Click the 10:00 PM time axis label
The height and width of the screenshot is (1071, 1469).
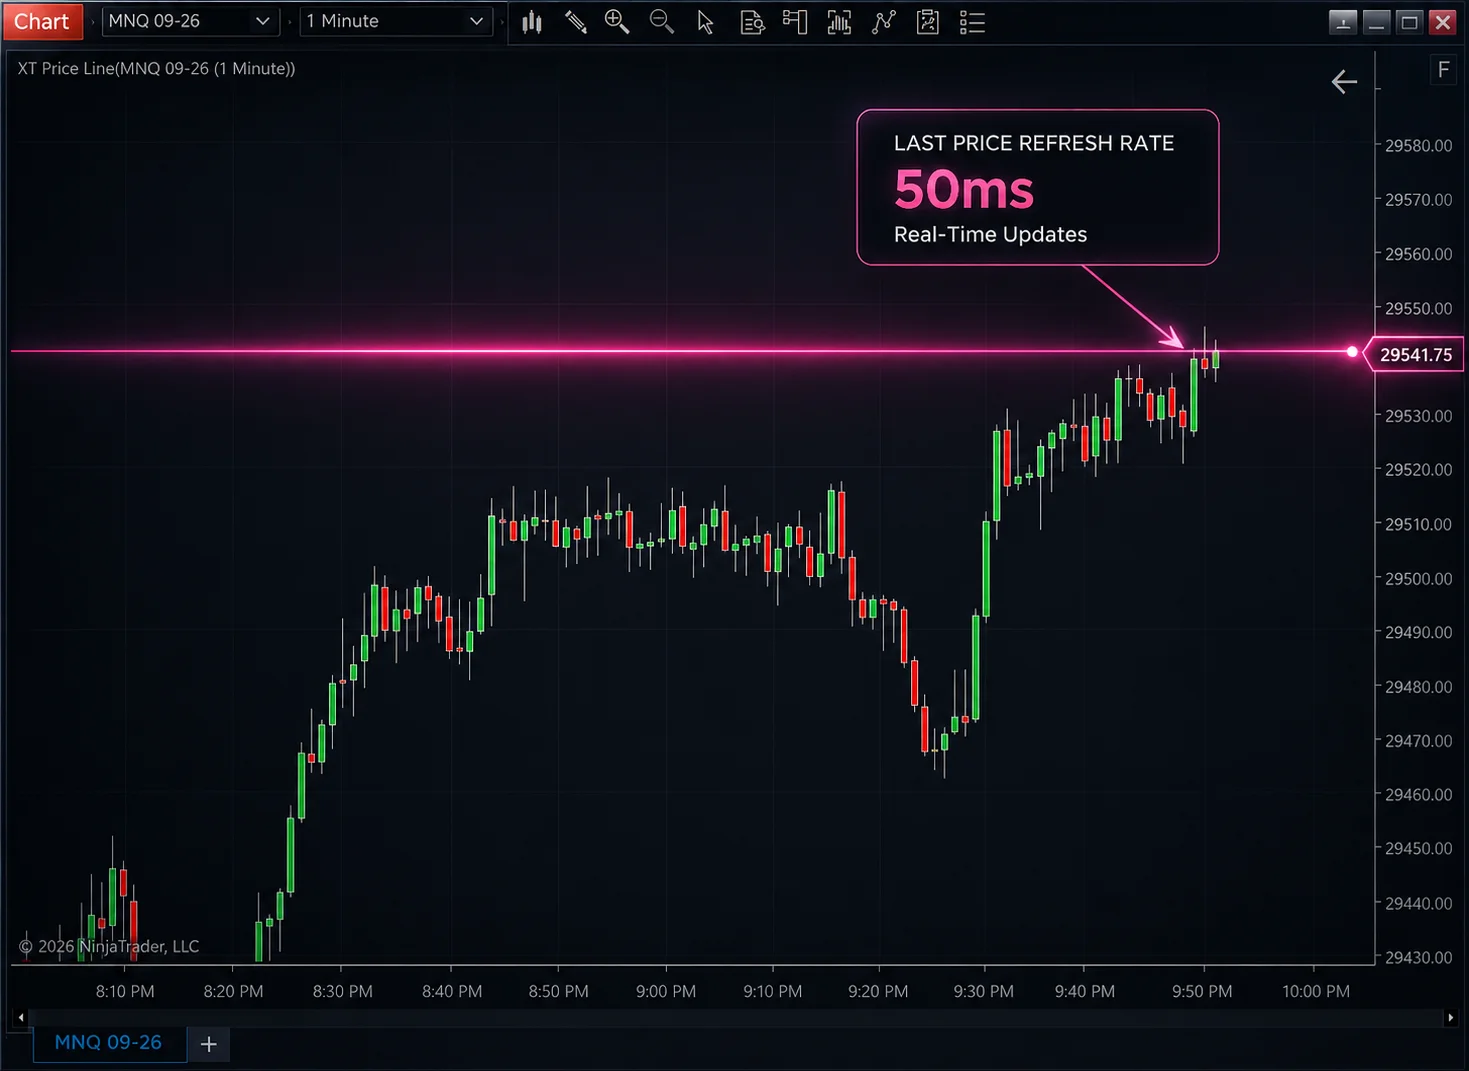tap(1316, 991)
